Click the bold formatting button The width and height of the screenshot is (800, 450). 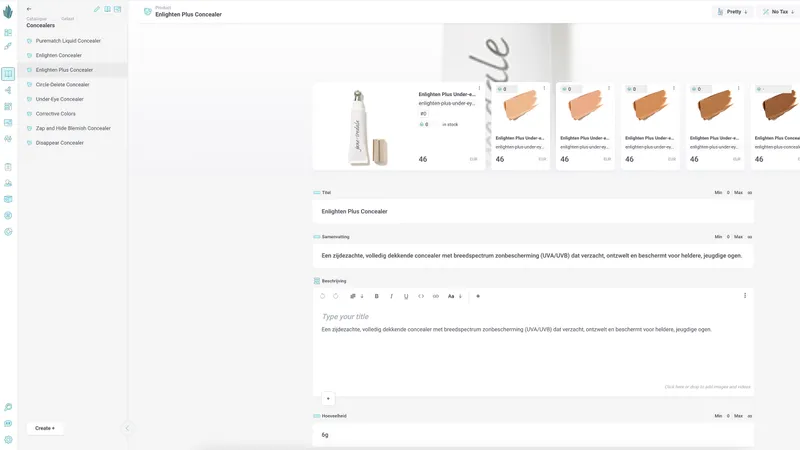coord(376,296)
